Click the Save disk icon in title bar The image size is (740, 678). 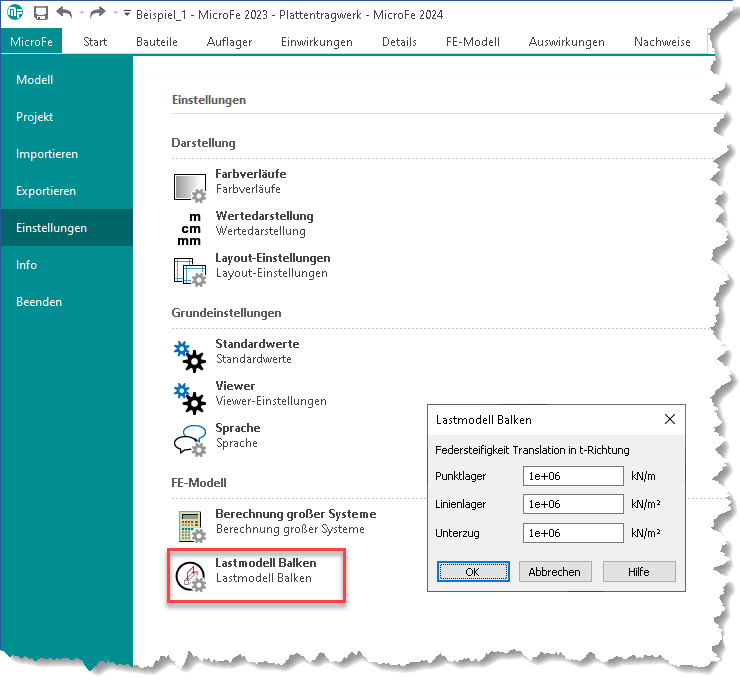click(x=41, y=13)
